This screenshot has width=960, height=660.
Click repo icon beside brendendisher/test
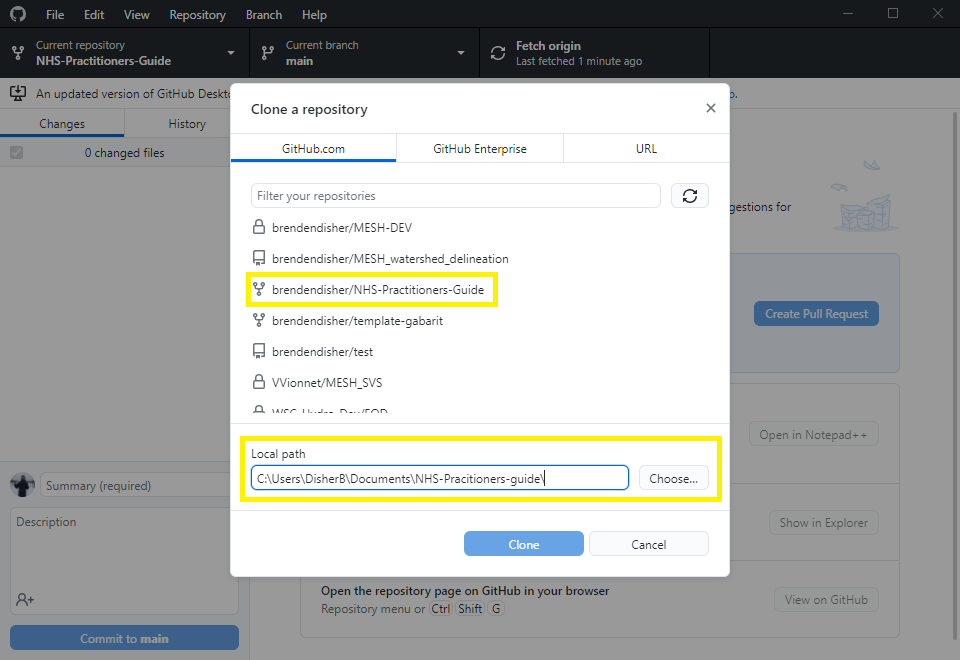[x=259, y=351]
